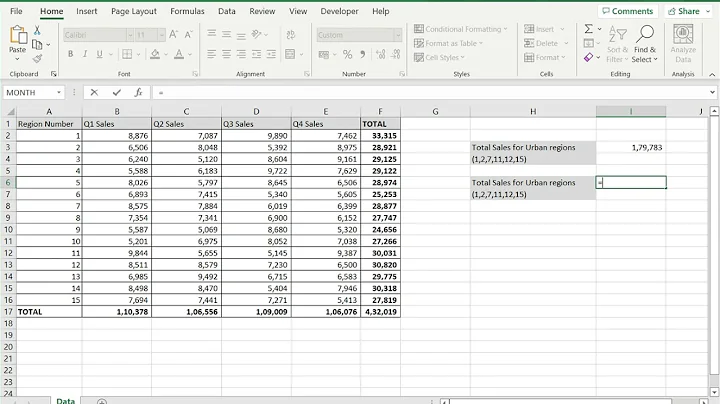Image resolution: width=720 pixels, height=404 pixels.
Task: Open the Name Box dropdown arrow
Action: click(x=59, y=92)
